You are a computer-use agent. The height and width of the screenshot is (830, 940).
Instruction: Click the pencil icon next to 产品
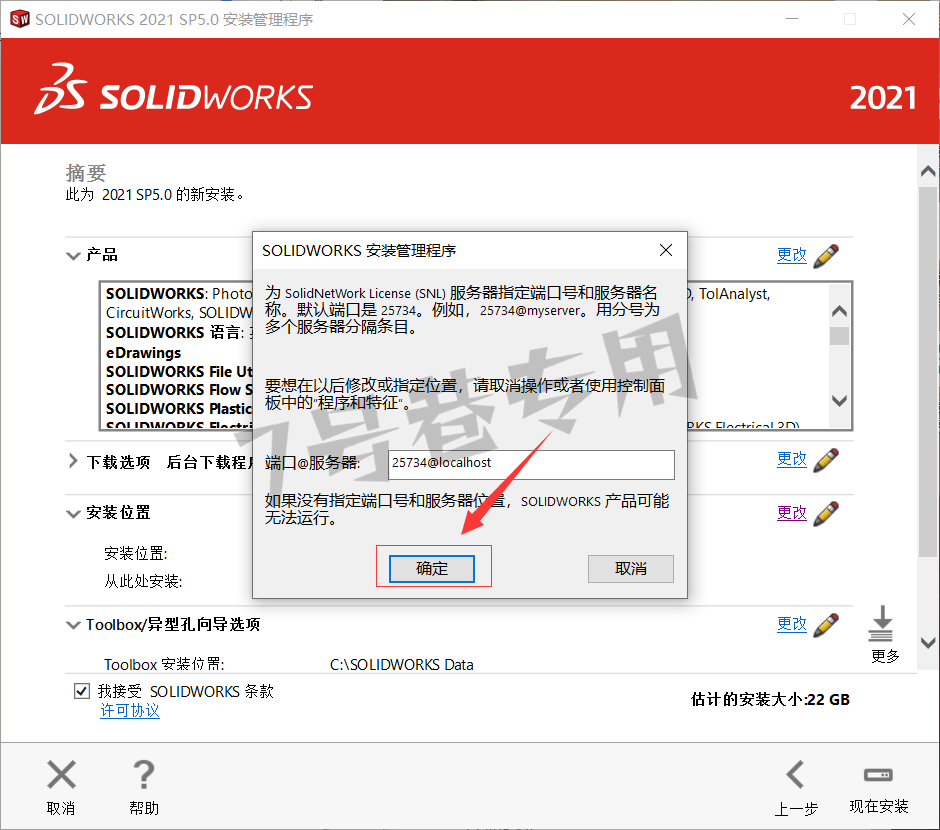click(x=826, y=256)
